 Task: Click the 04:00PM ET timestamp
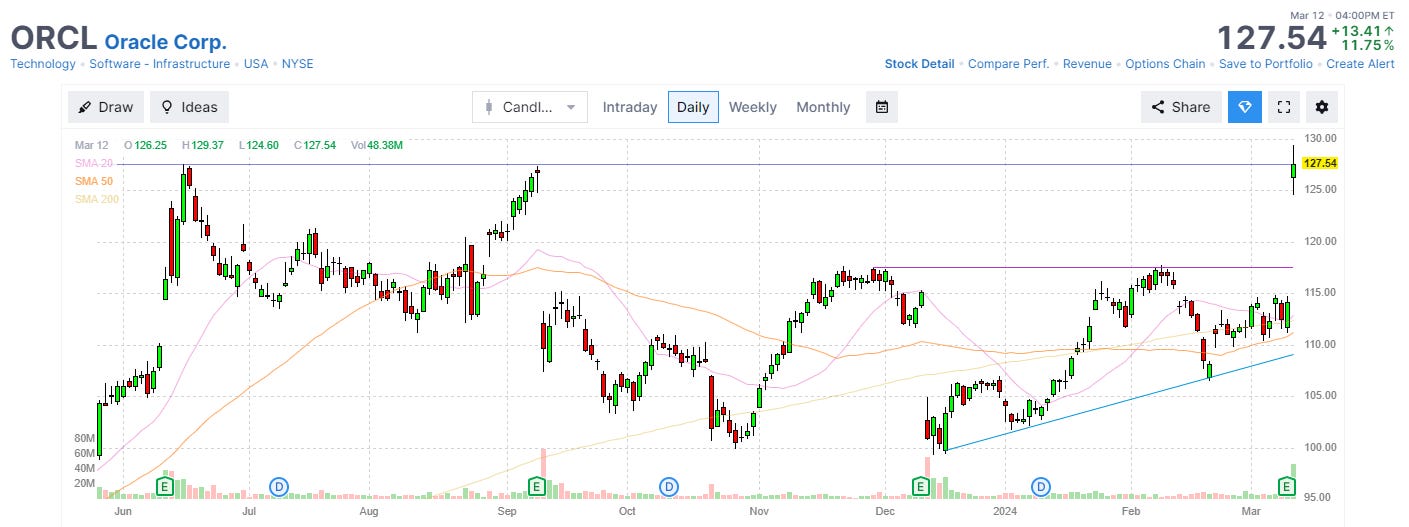click(x=1363, y=15)
